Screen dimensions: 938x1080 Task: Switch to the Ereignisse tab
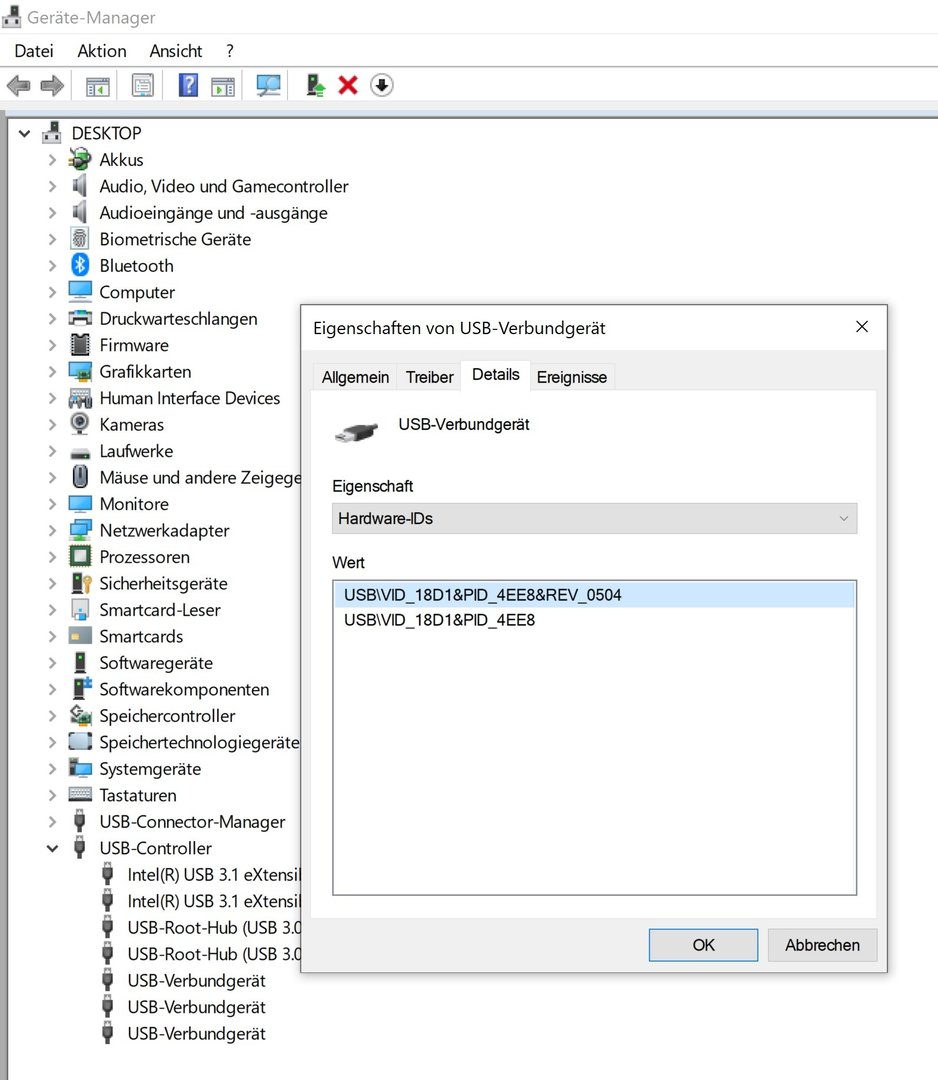click(571, 377)
